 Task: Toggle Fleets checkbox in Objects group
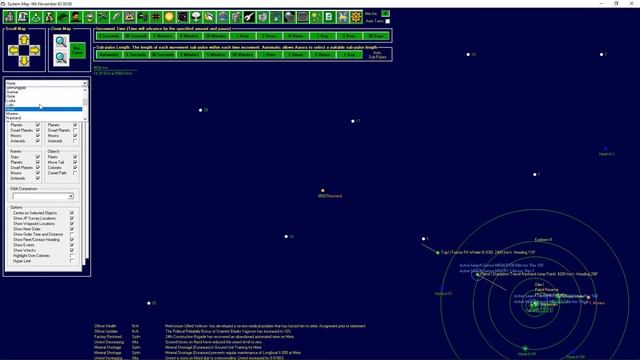click(x=75, y=157)
